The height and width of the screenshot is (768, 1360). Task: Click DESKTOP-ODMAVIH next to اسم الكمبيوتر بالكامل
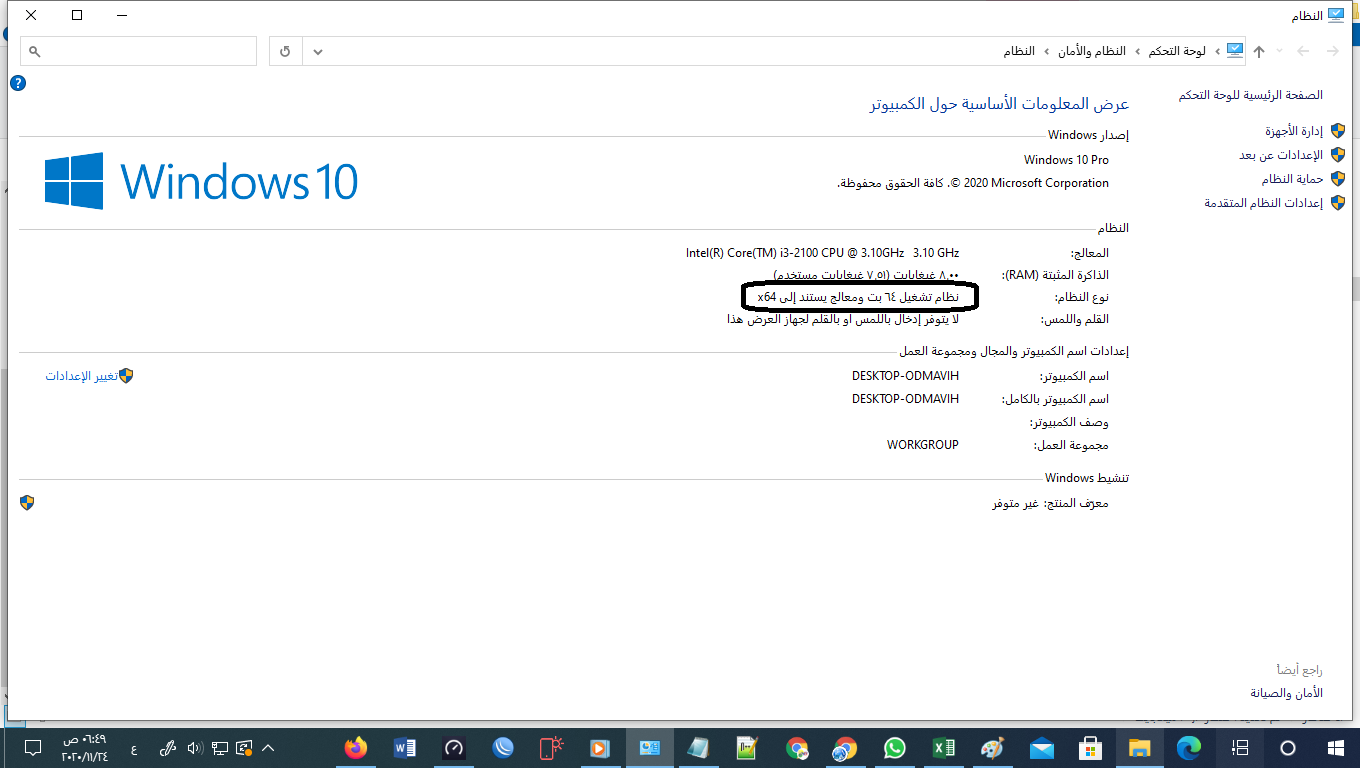click(905, 399)
